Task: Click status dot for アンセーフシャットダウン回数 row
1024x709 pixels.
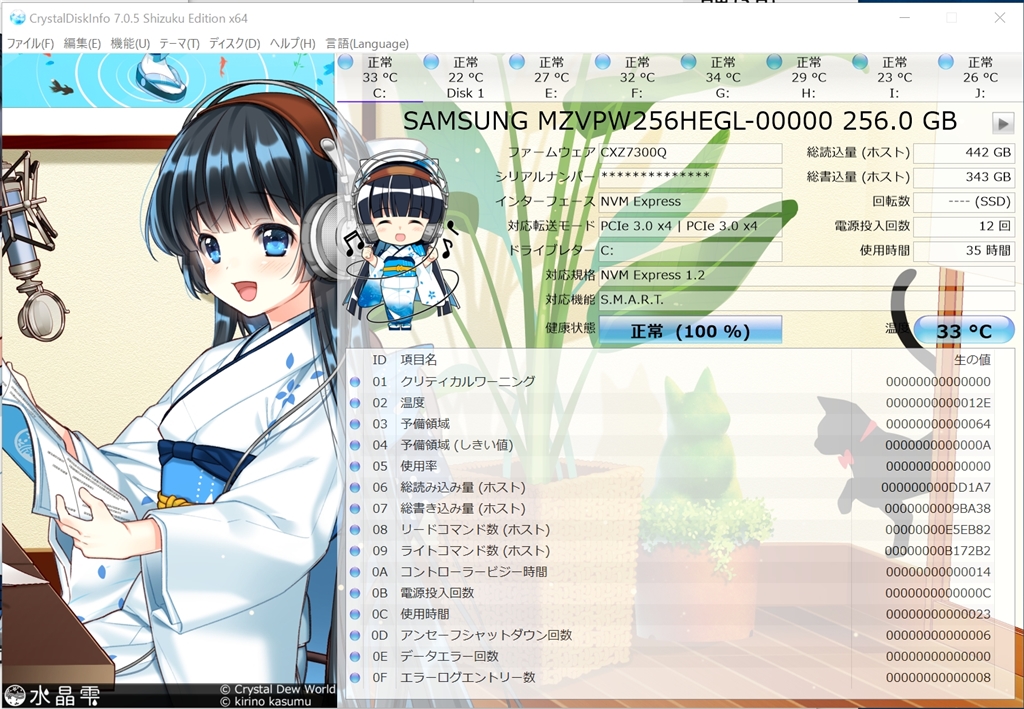Action: [x=355, y=635]
